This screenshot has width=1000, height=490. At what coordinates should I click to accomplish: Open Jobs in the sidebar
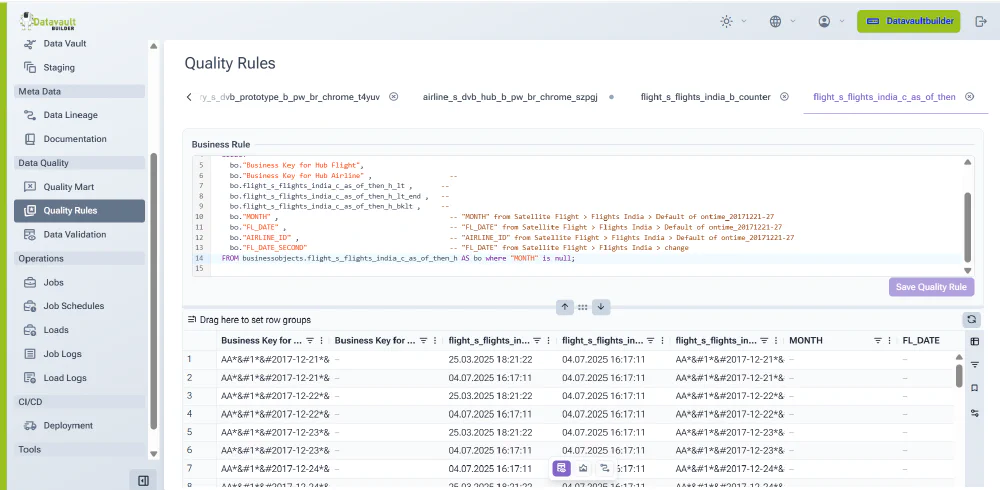tap(79, 282)
